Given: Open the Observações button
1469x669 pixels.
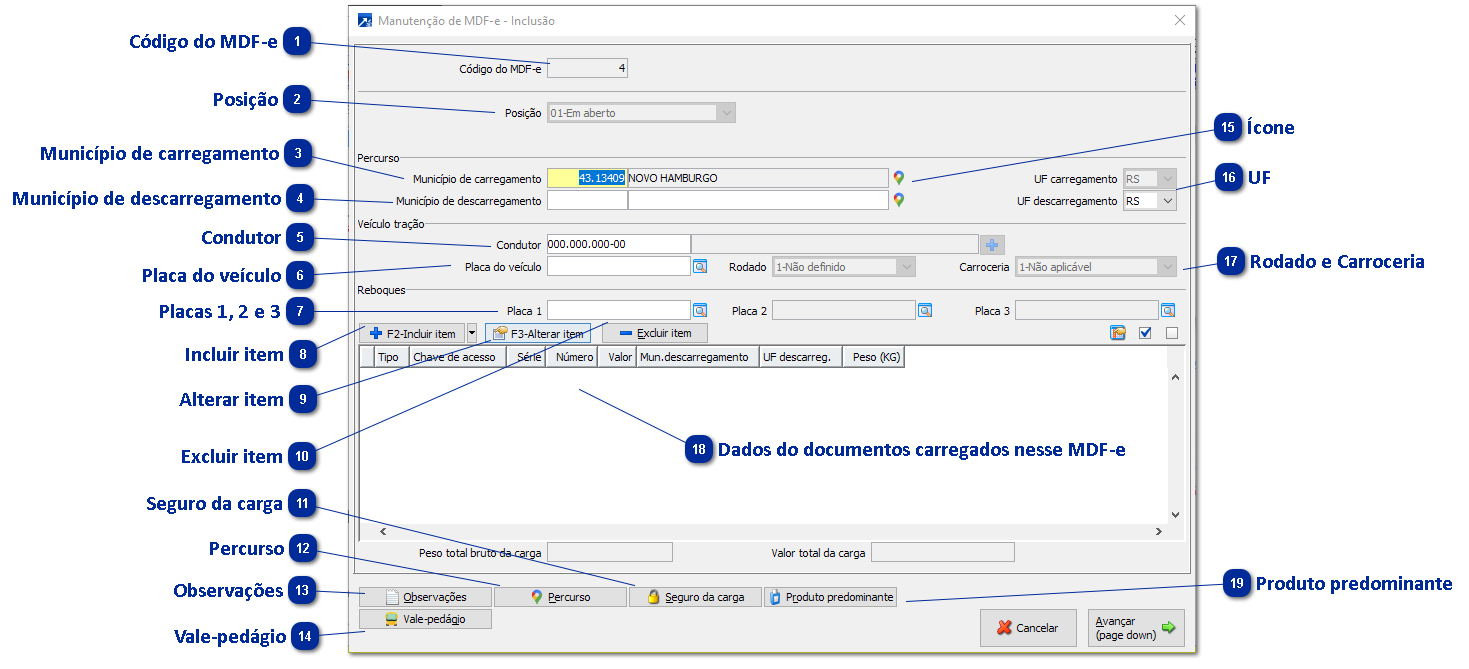Looking at the screenshot, I should (426, 597).
